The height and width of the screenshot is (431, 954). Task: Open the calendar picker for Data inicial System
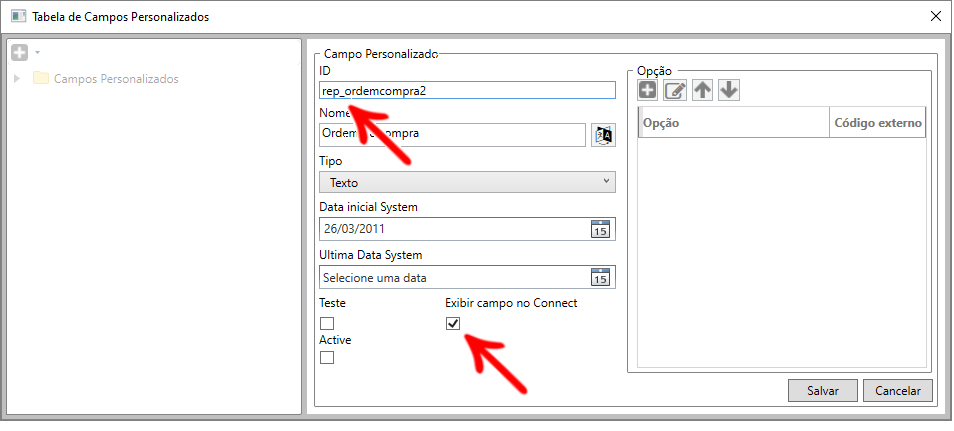tap(601, 229)
